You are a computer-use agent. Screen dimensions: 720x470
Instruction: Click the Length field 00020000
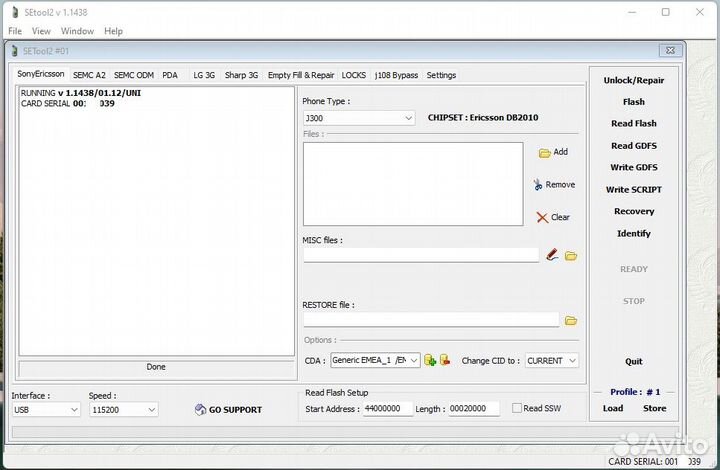[474, 408]
